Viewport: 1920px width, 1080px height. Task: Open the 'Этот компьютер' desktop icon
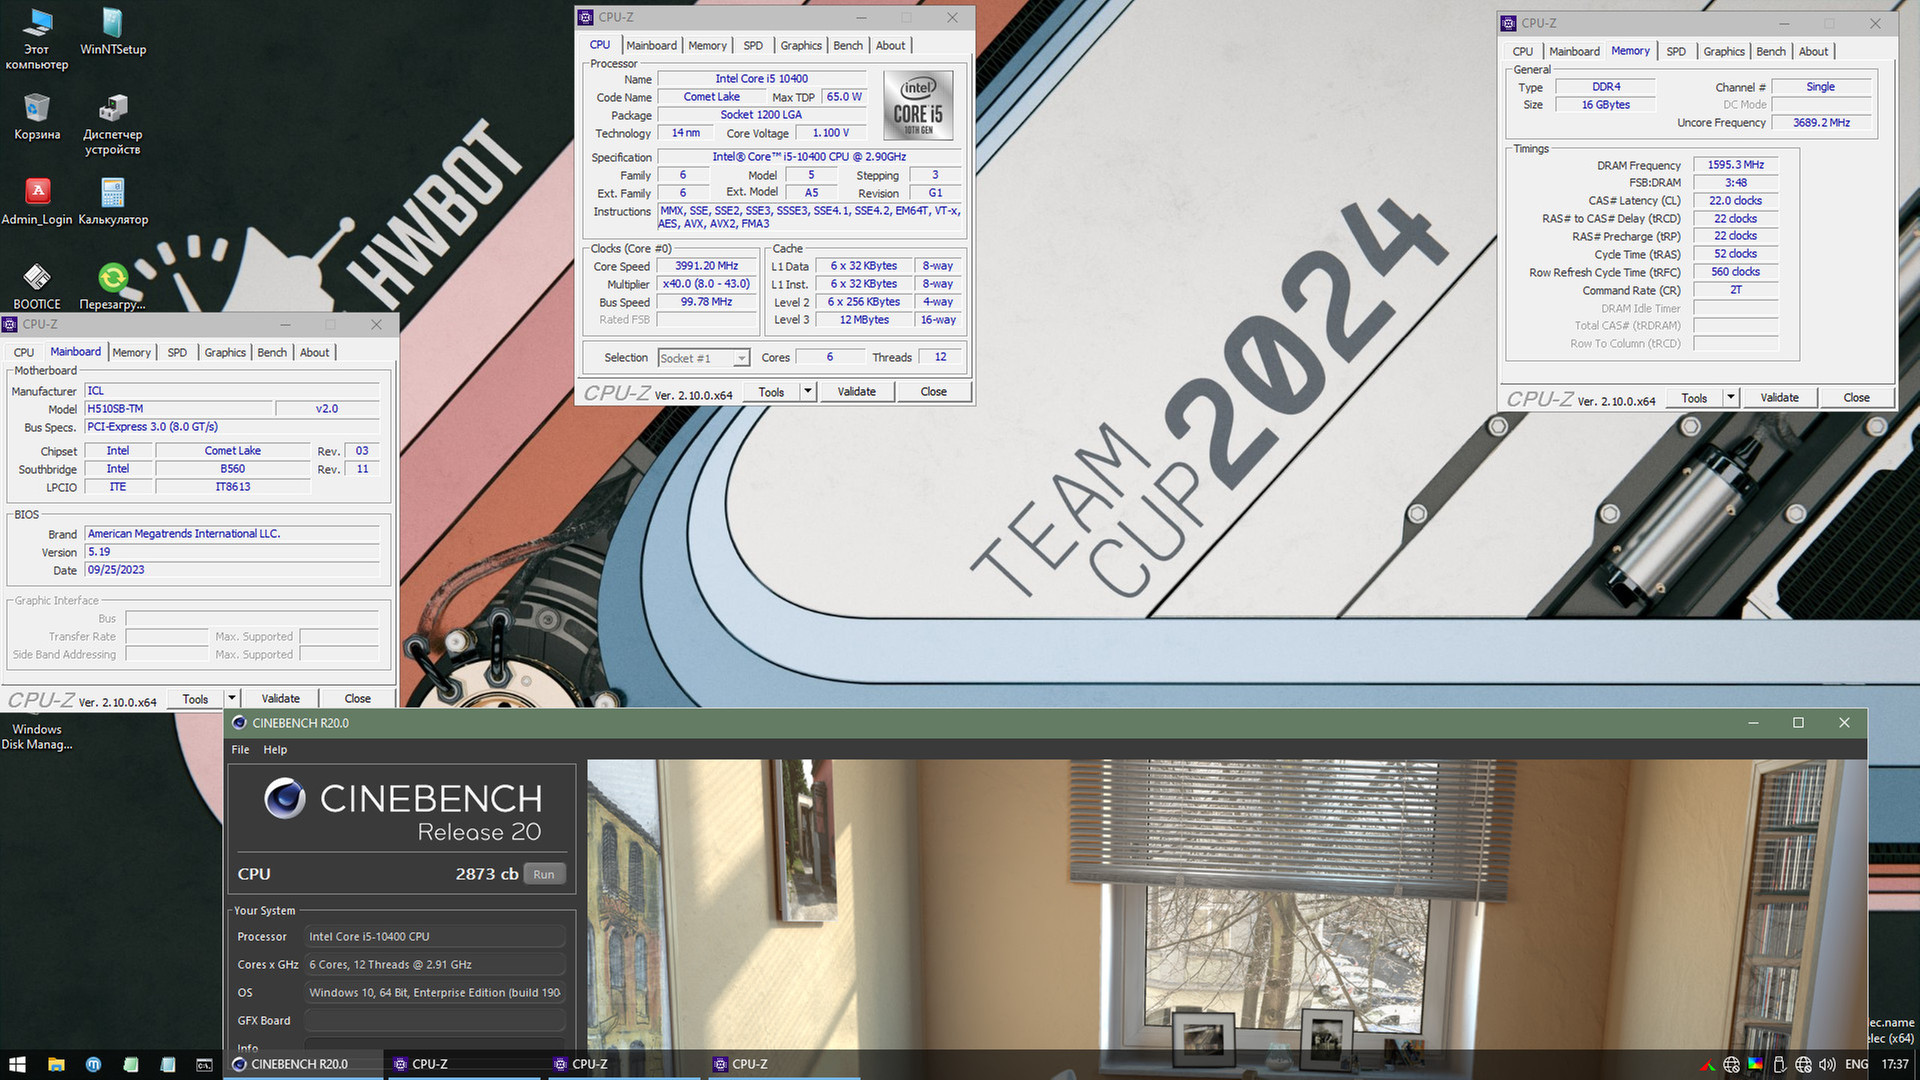(x=37, y=38)
